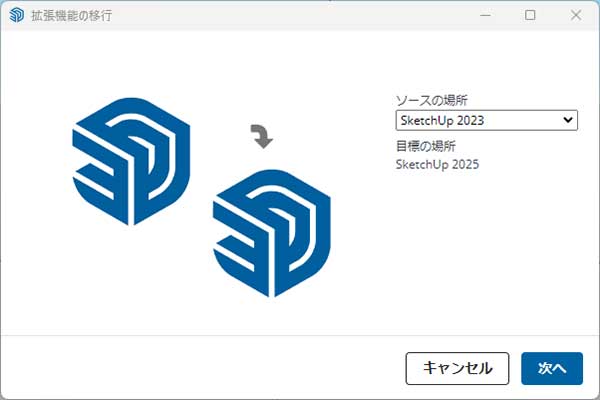
Task: Click the chevron arrow of the source dropdown
Action: click(x=568, y=120)
